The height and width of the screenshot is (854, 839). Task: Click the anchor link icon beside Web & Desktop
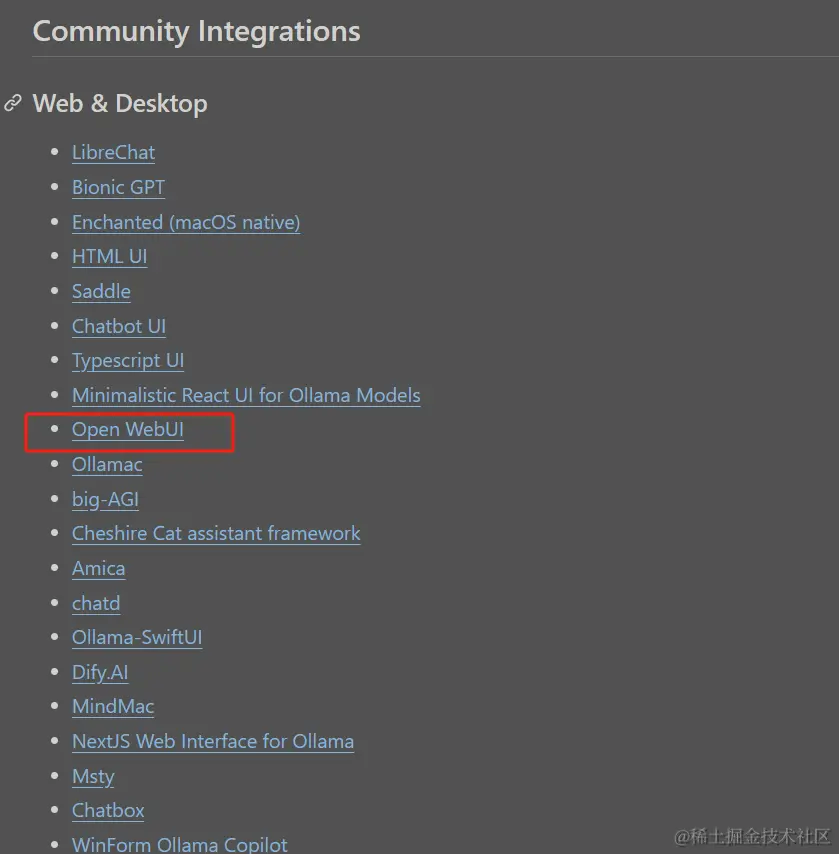tap(13, 102)
